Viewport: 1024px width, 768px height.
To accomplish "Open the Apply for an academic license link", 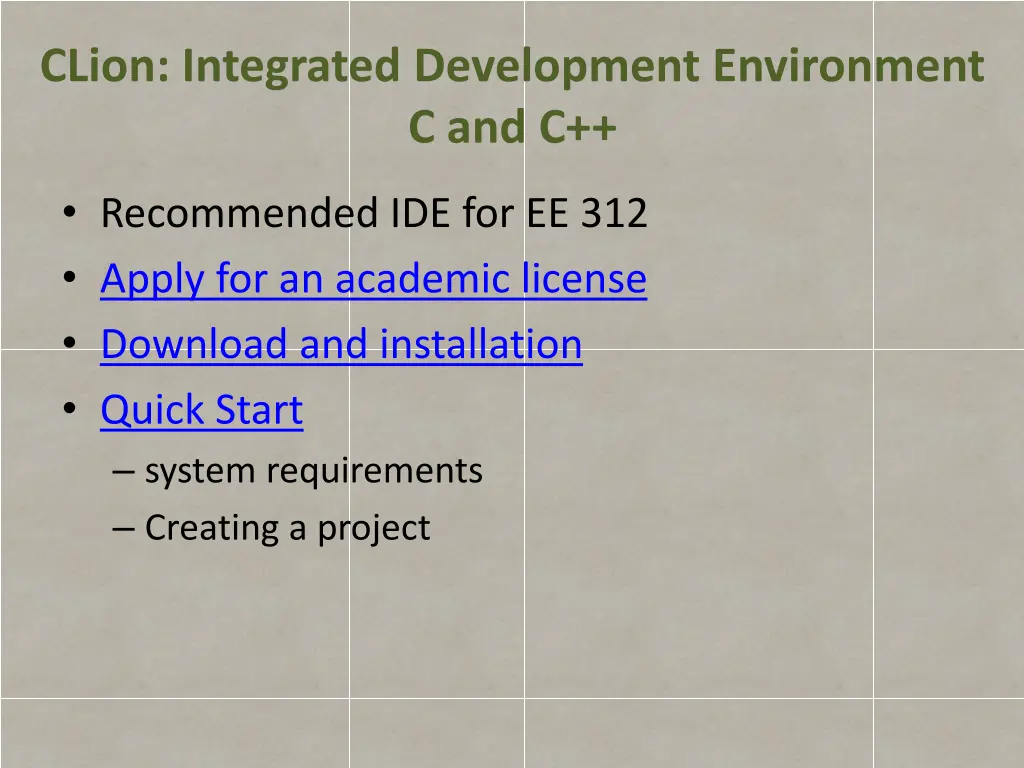I will point(374,279).
